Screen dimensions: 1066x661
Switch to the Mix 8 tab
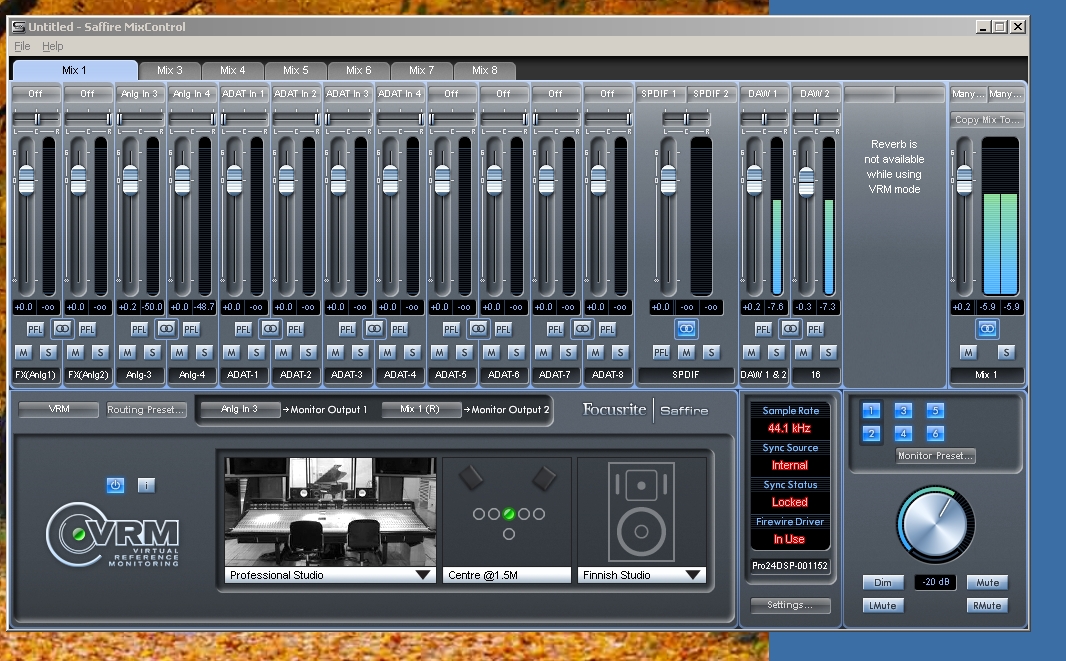[485, 71]
